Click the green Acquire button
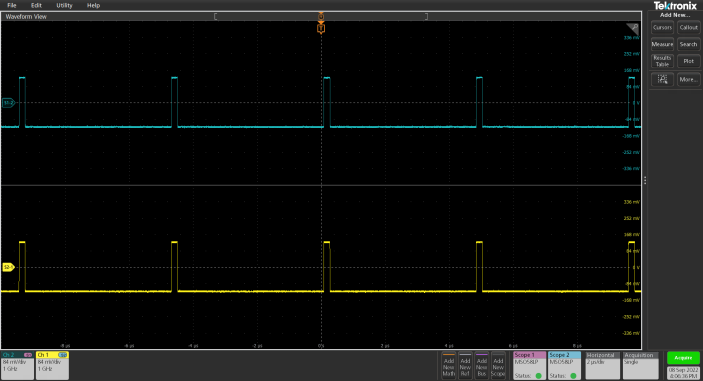Image resolution: width=703 pixels, height=381 pixels. [x=683, y=358]
